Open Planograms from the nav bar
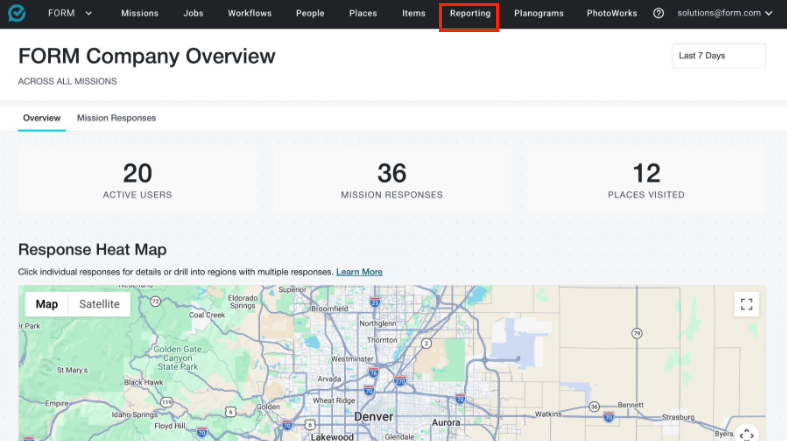The width and height of the screenshot is (787, 441). pos(539,14)
